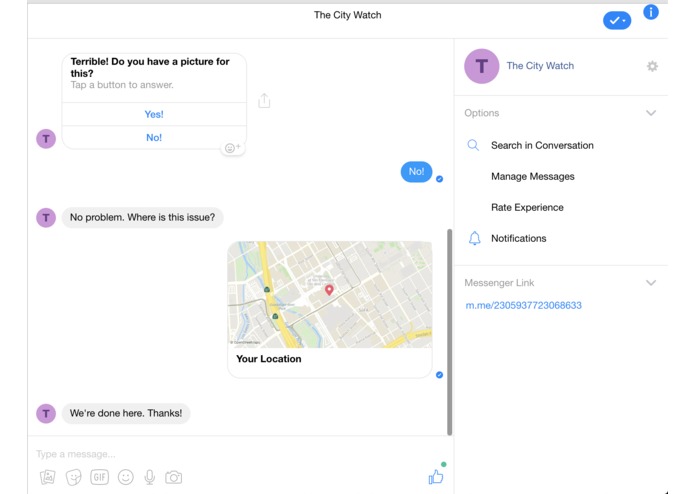Screen dimensions: 695x494
Task: Click the large T avatar in sidebar
Action: point(481,66)
